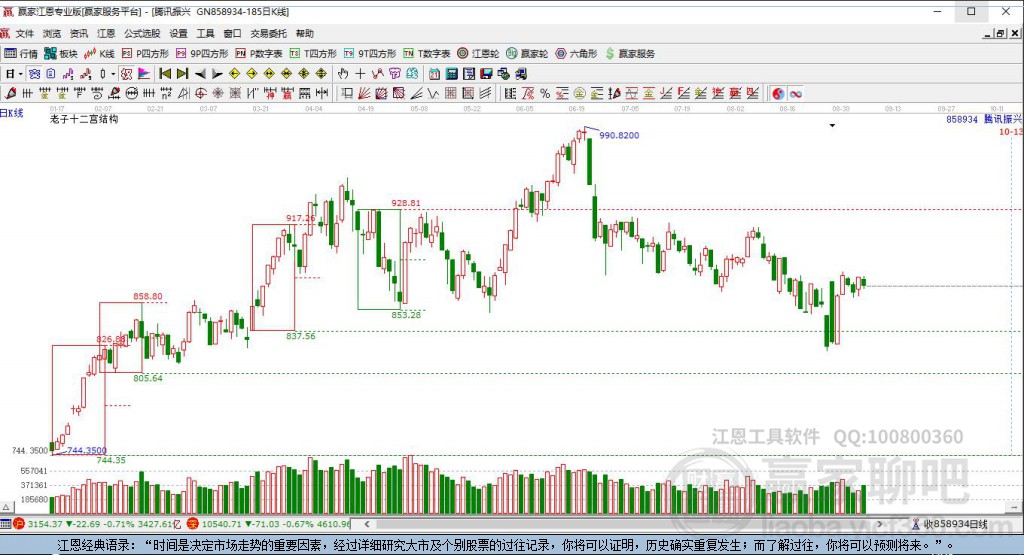Viewport: 1024px width, 555px height.
Task: Click the 858934 腾讯振兴 stock label
Action: (984, 119)
